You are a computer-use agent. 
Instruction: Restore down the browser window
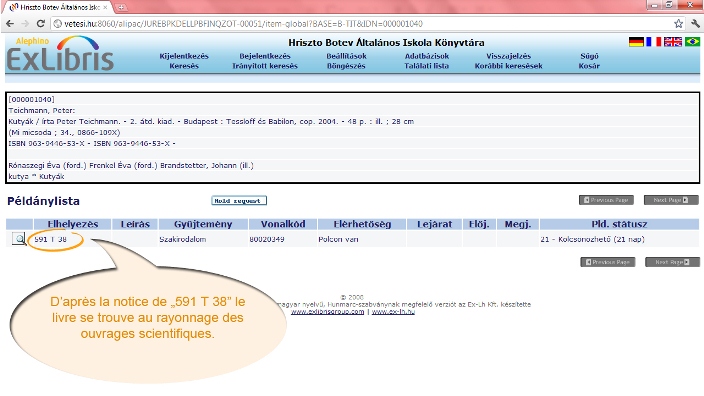pos(669,5)
